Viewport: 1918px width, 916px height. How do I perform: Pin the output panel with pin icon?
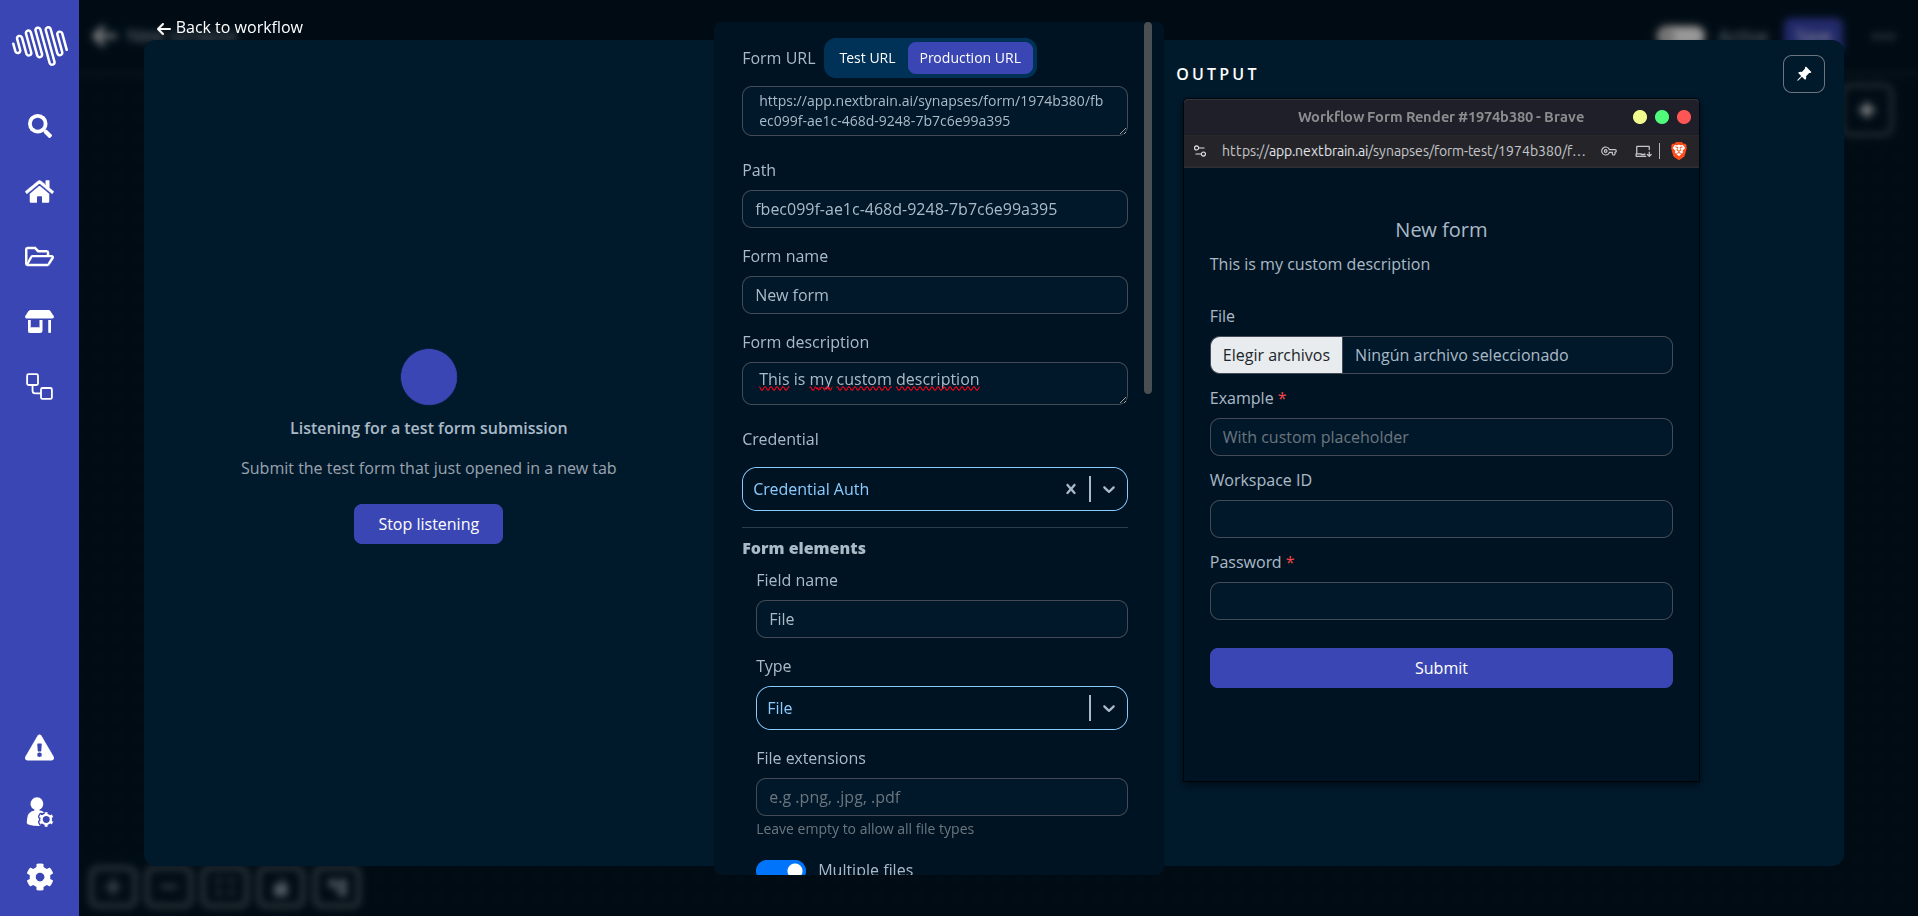point(1803,74)
